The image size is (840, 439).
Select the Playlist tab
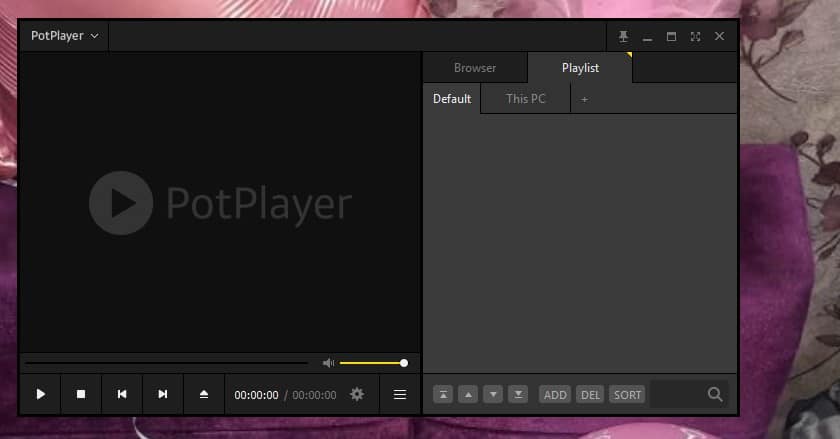pos(580,68)
